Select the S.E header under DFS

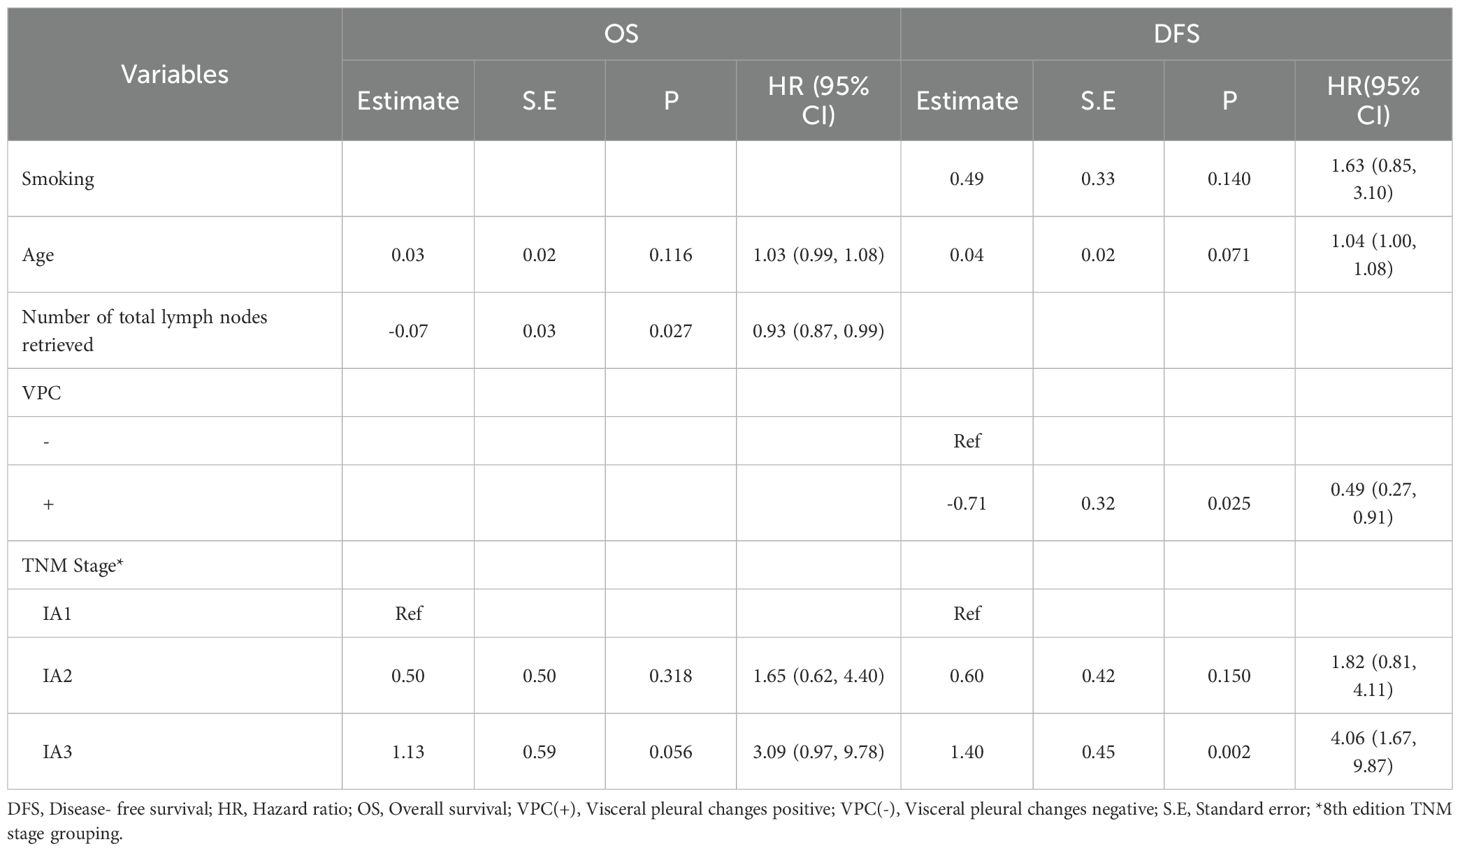(x=1097, y=100)
